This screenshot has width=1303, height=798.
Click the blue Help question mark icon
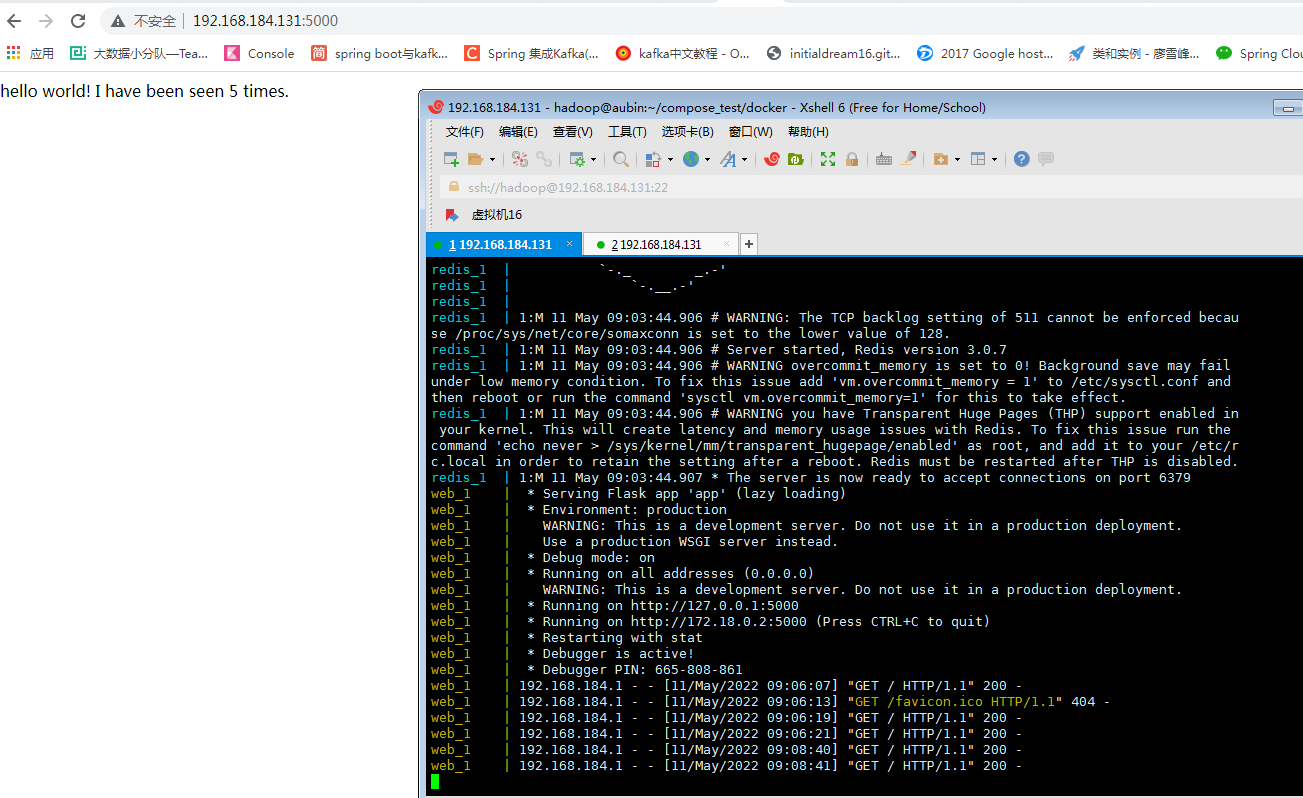click(x=1021, y=159)
